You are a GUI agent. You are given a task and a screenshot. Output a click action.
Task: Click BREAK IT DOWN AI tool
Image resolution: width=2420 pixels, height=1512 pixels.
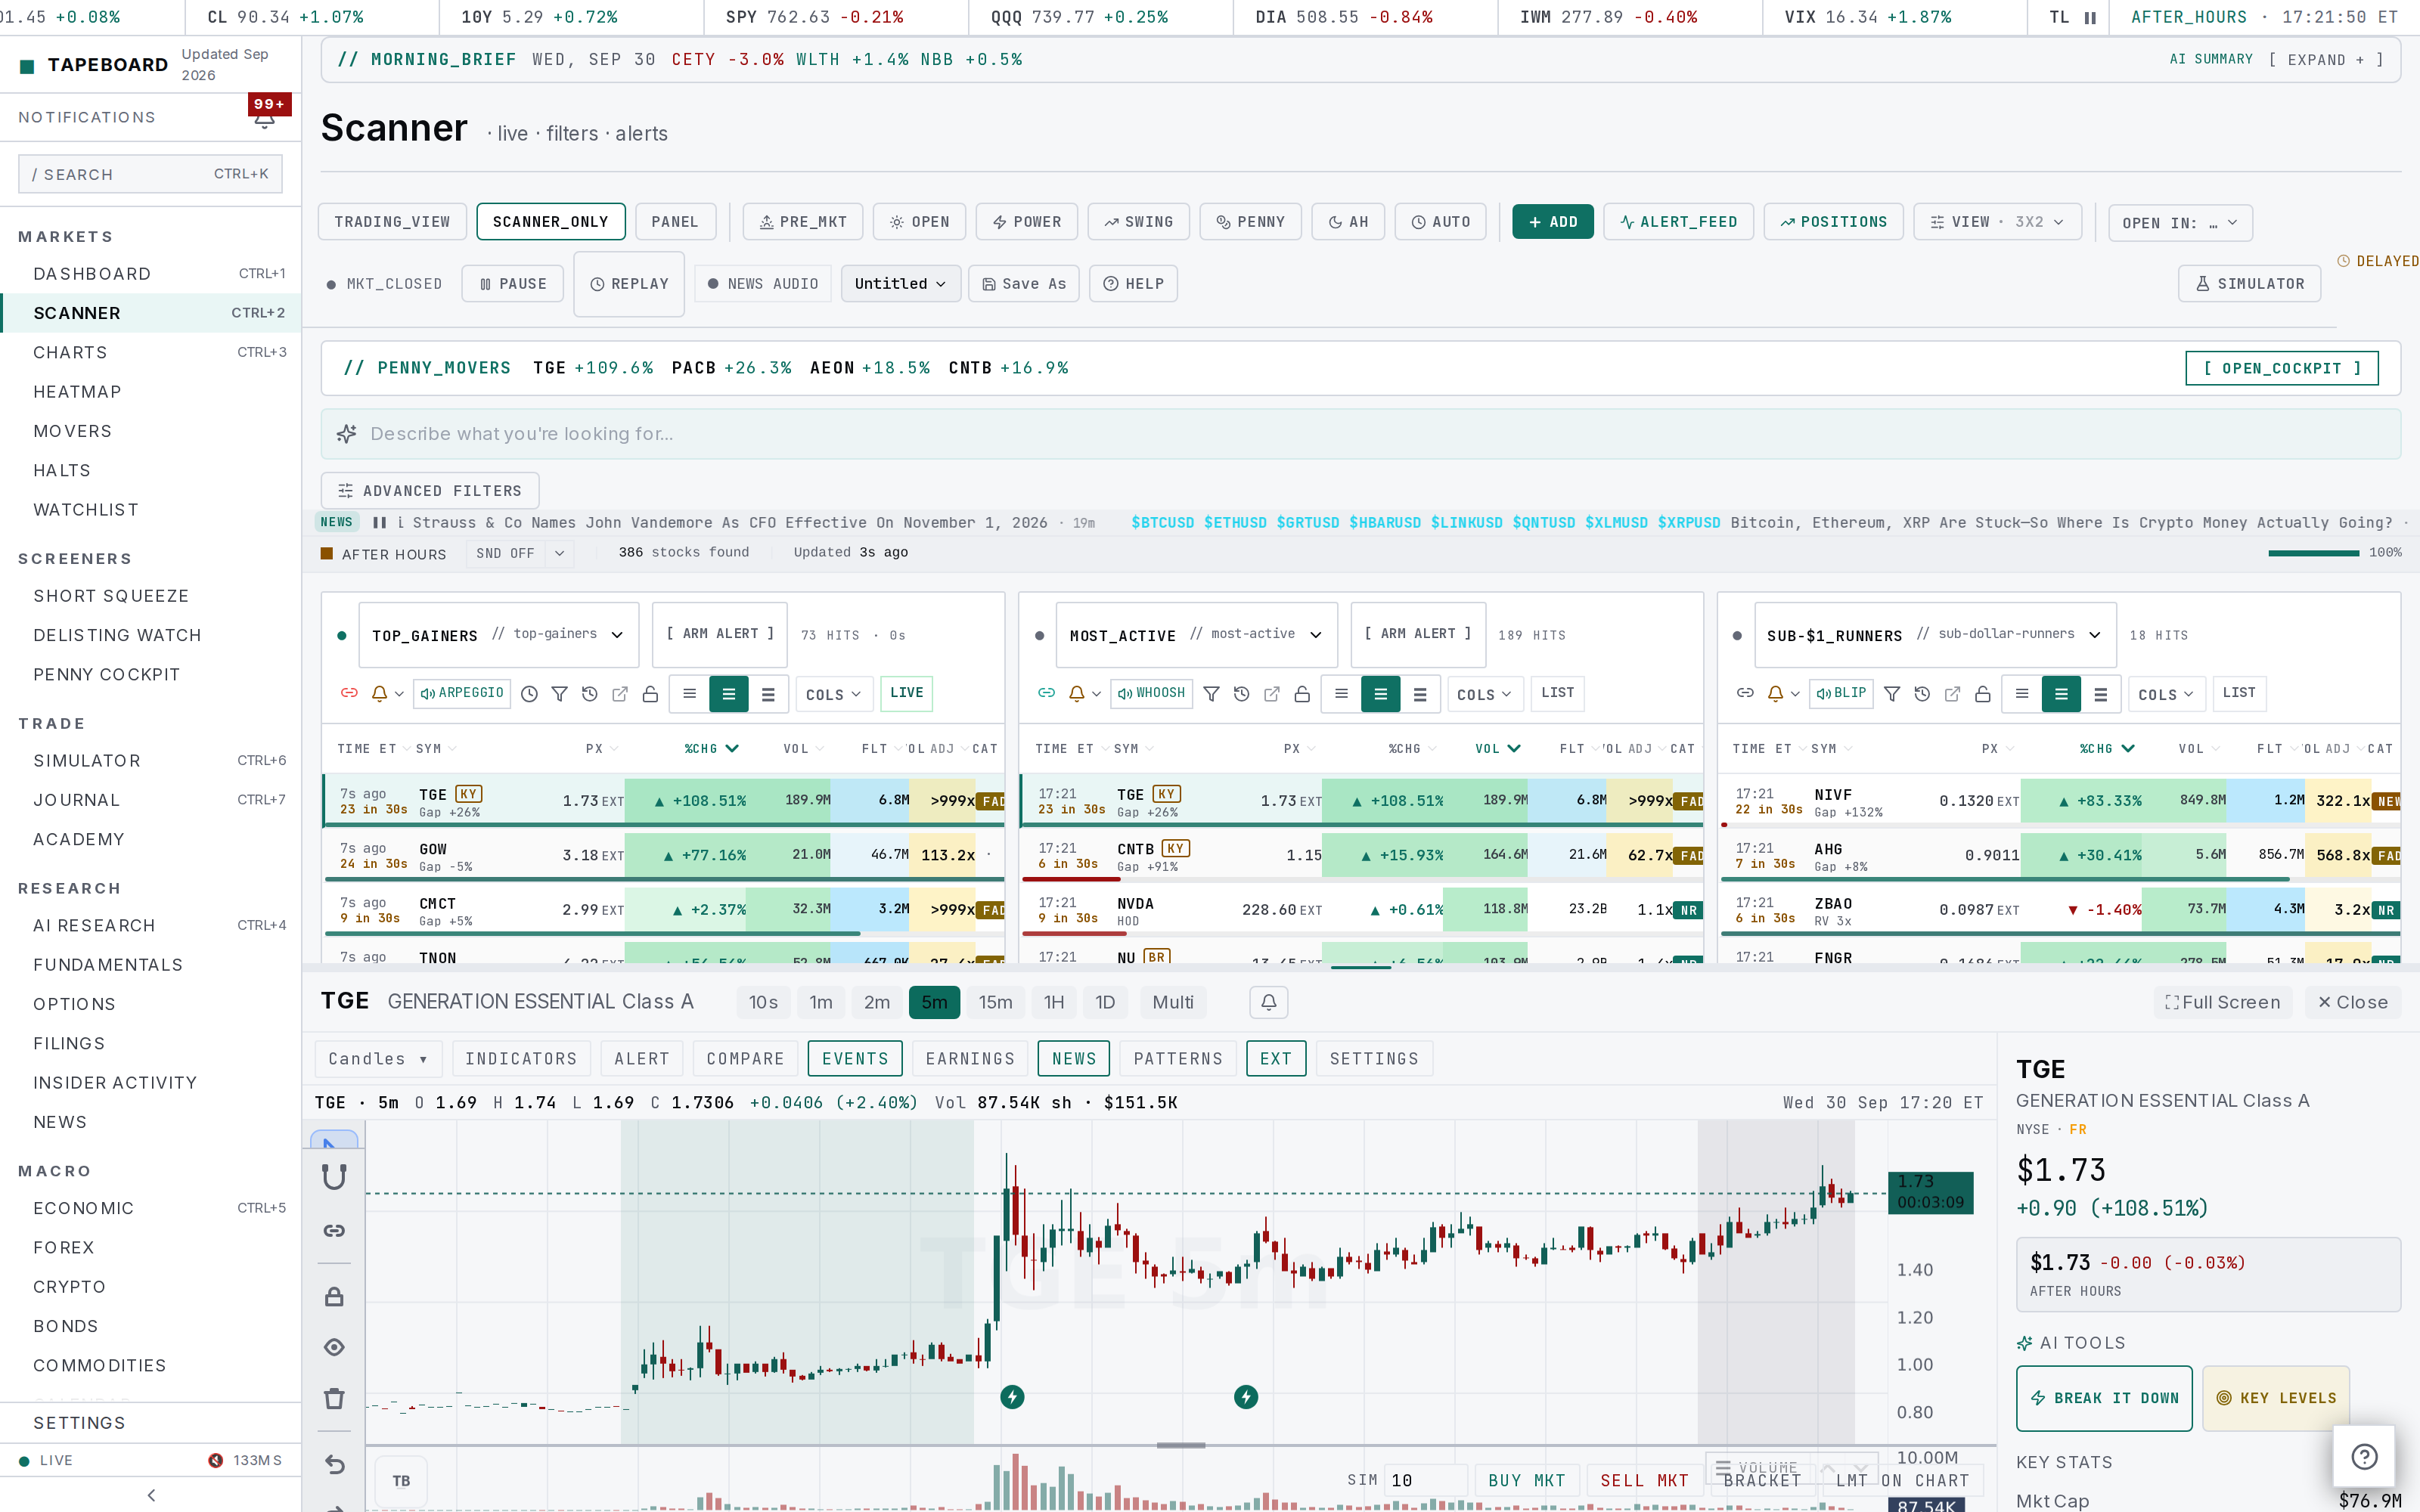(2104, 1398)
